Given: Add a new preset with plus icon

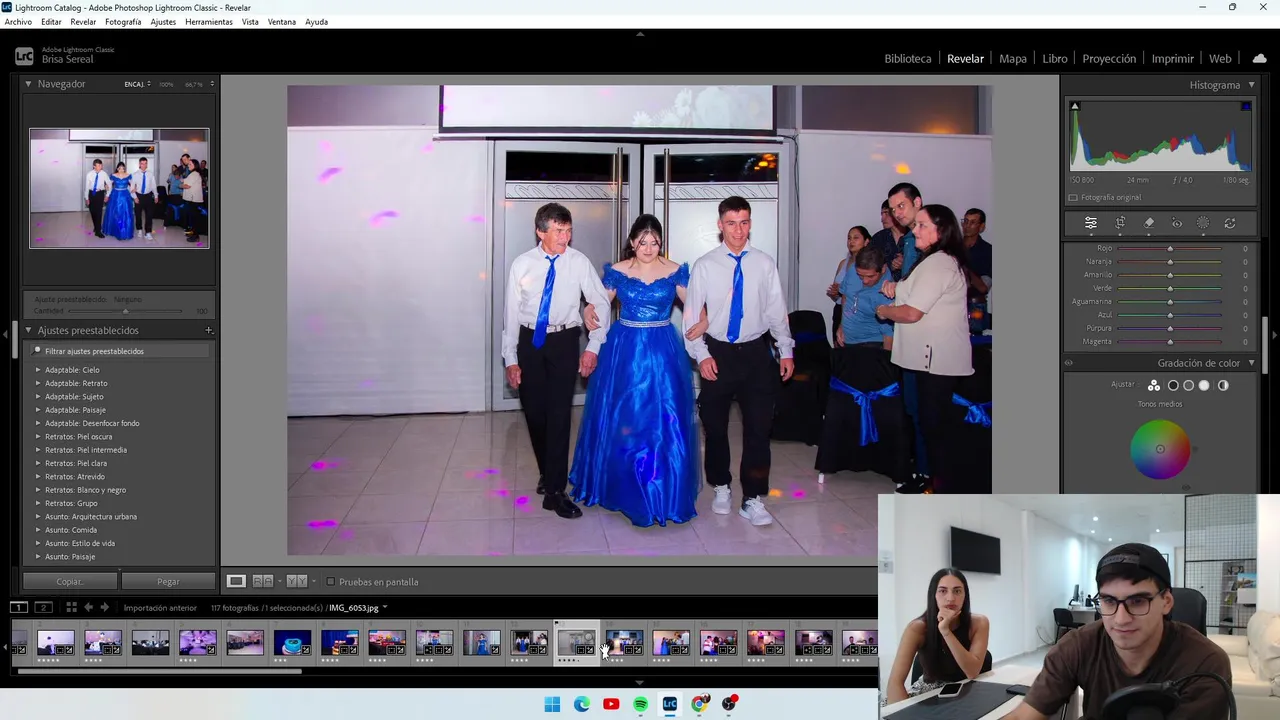Looking at the screenshot, I should (x=209, y=330).
